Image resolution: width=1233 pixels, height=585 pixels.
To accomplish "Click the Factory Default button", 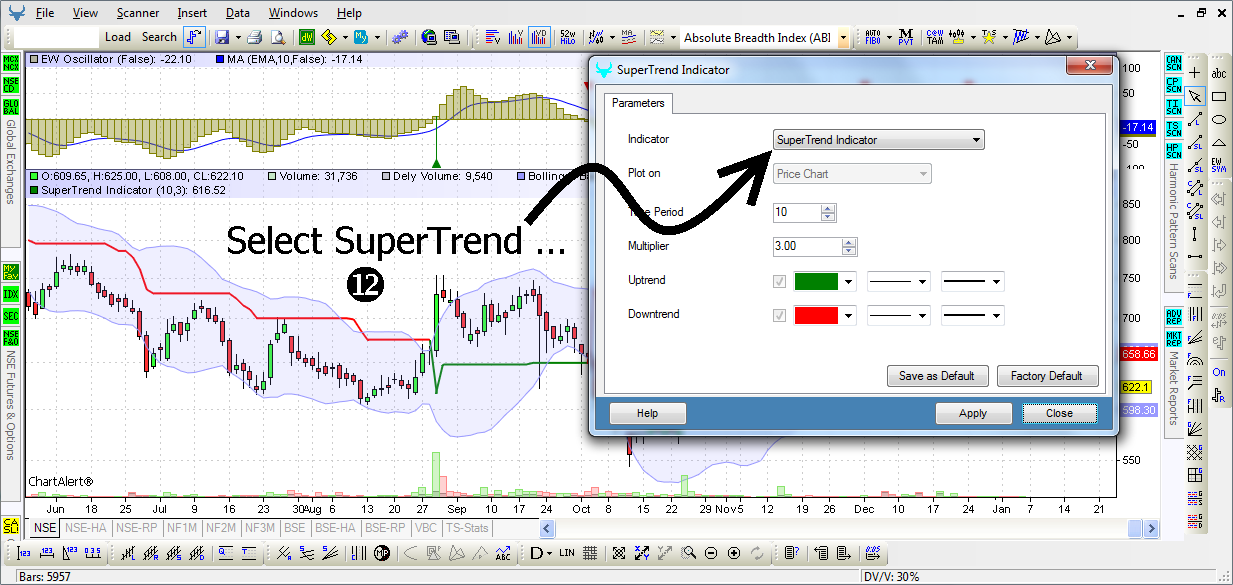I will click(1047, 376).
